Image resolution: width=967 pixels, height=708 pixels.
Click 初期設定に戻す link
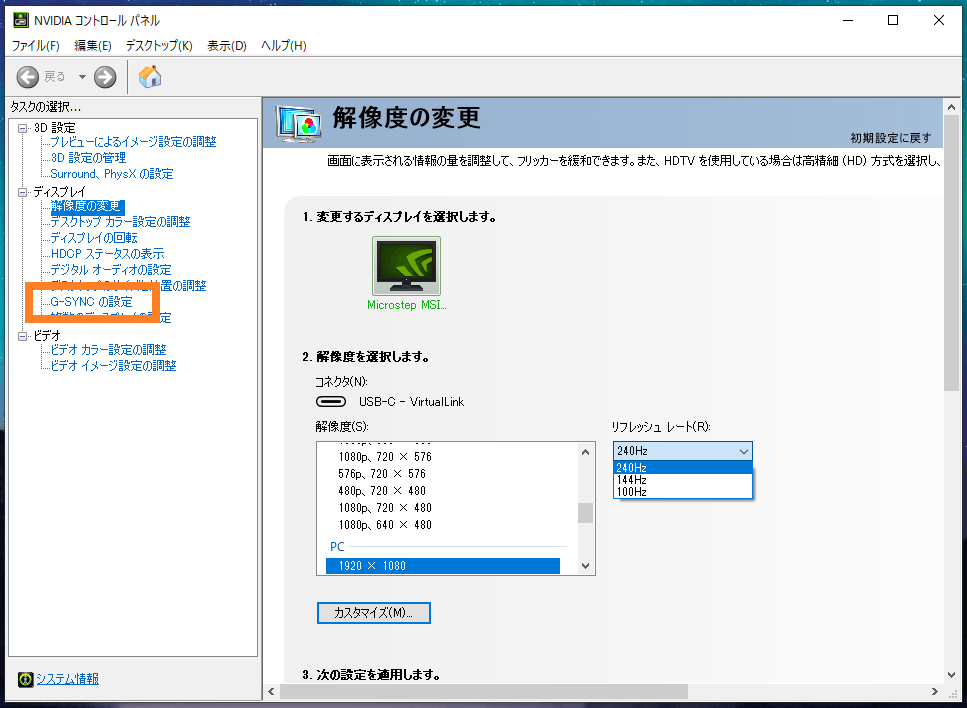(x=891, y=138)
